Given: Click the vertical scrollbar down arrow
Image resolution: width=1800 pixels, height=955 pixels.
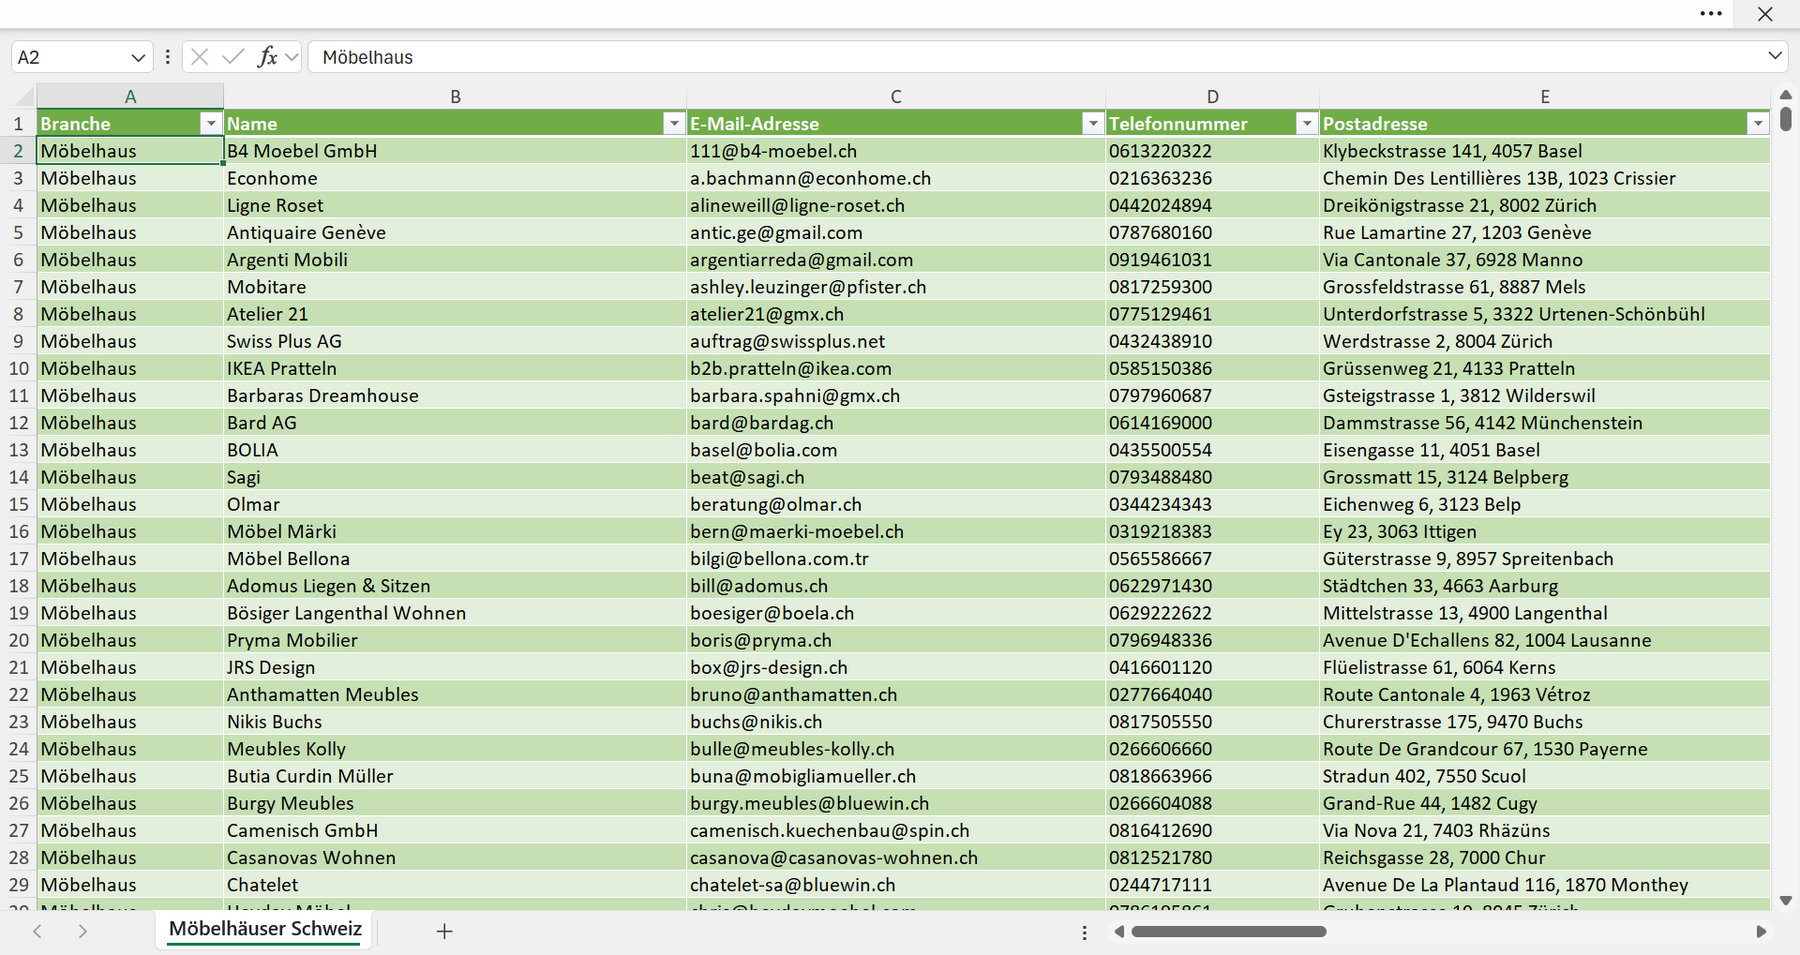Looking at the screenshot, I should [x=1786, y=901].
